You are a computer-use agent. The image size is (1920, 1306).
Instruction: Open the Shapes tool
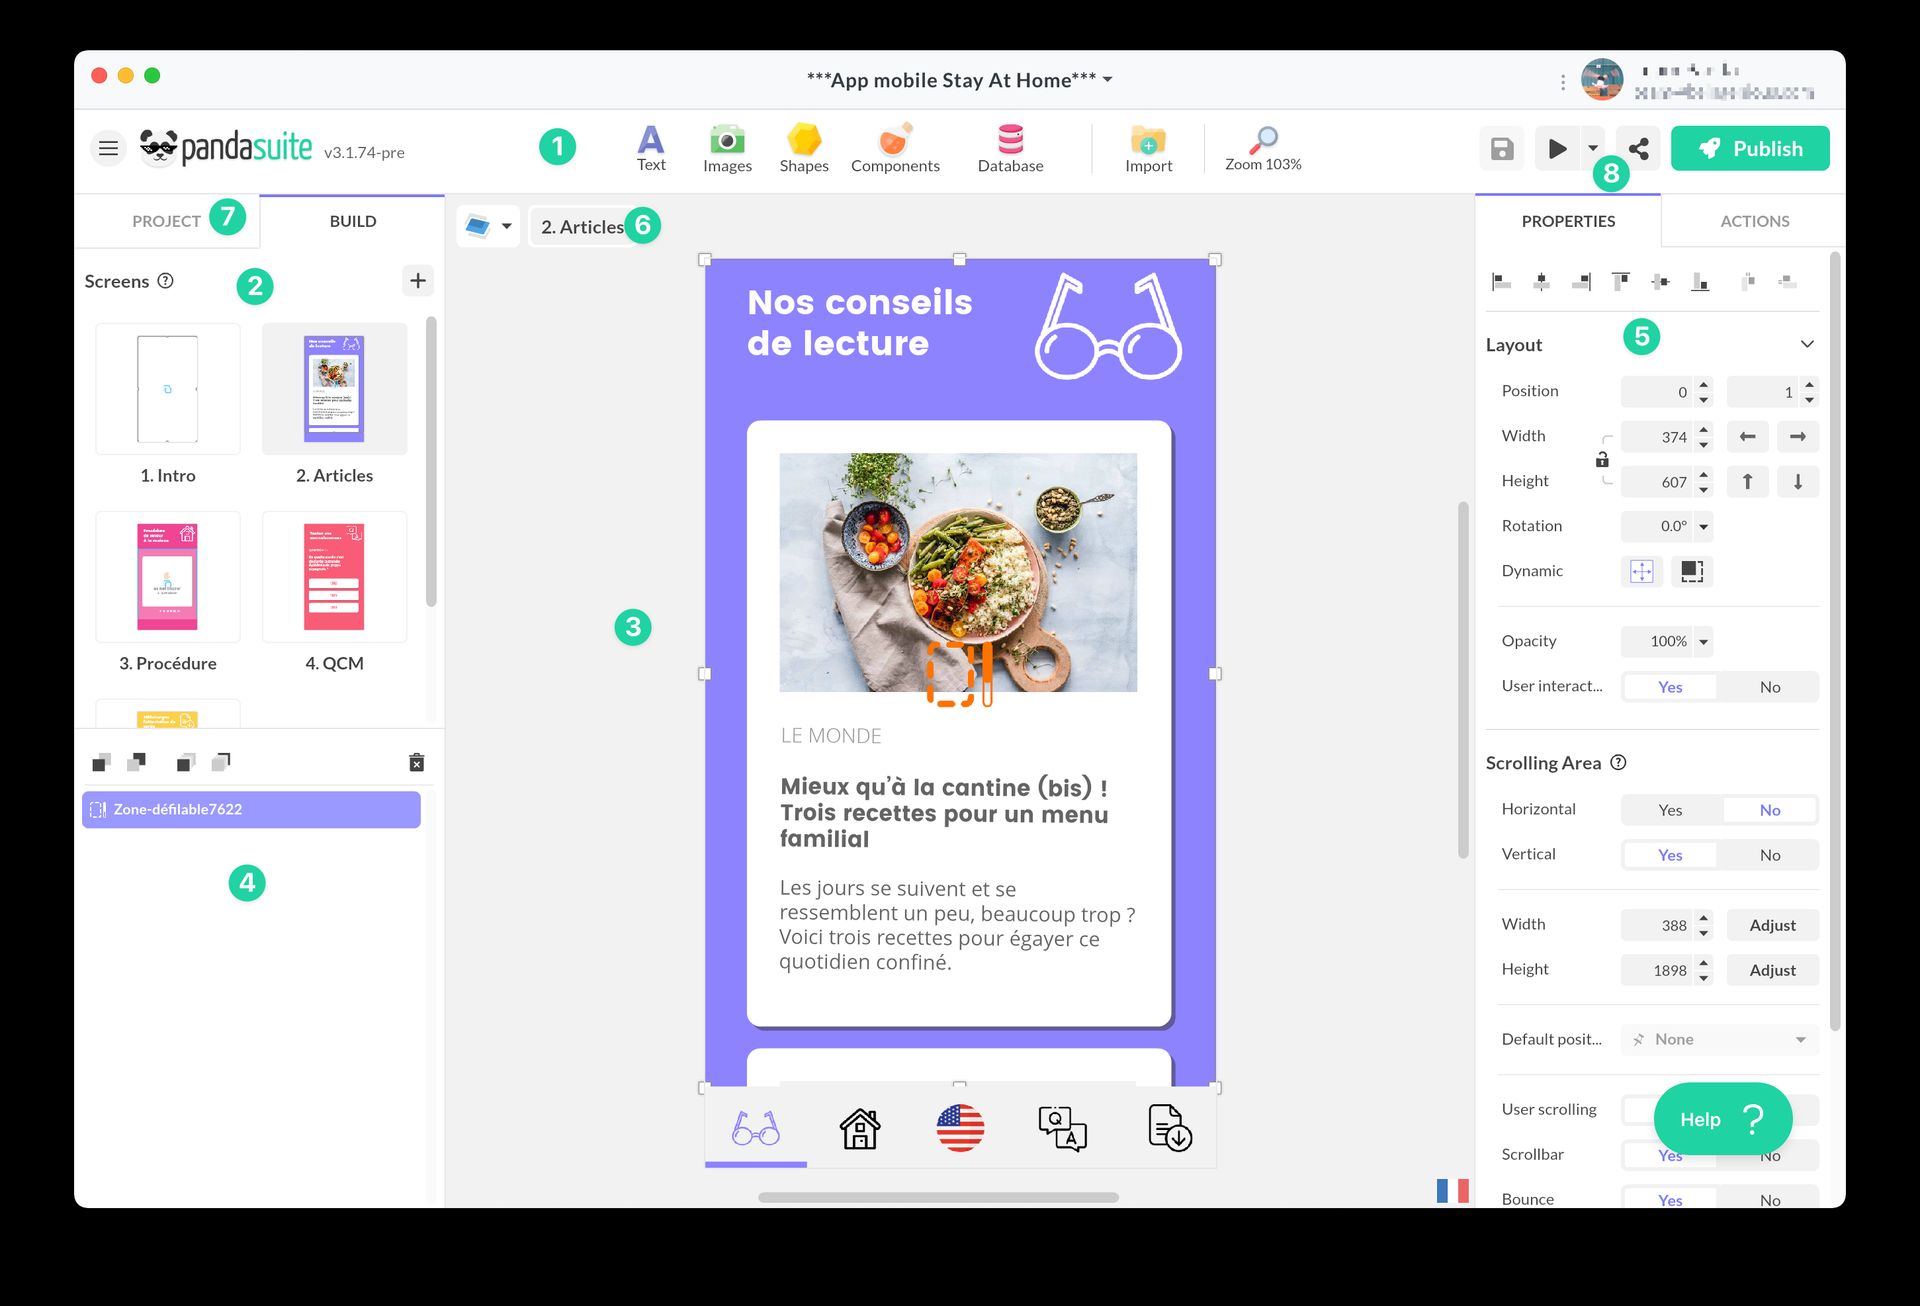click(x=804, y=148)
